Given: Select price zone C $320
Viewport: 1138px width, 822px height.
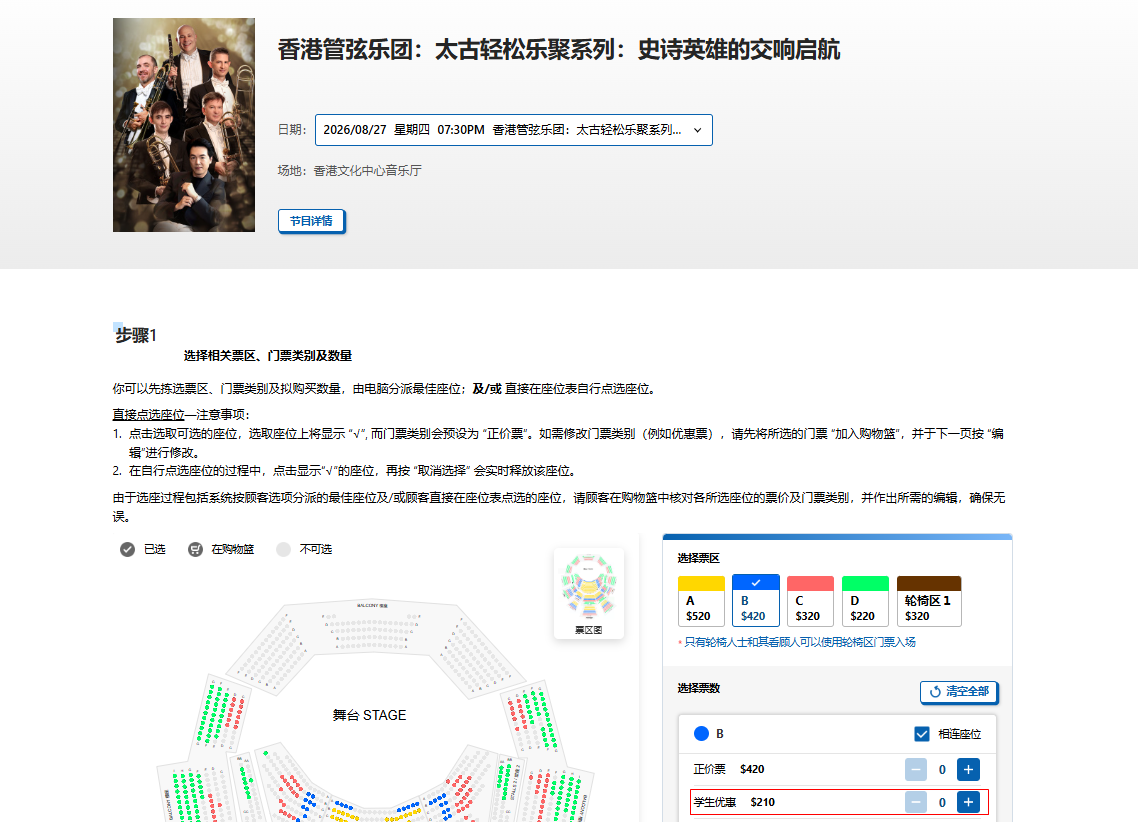Looking at the screenshot, I should 810,601.
